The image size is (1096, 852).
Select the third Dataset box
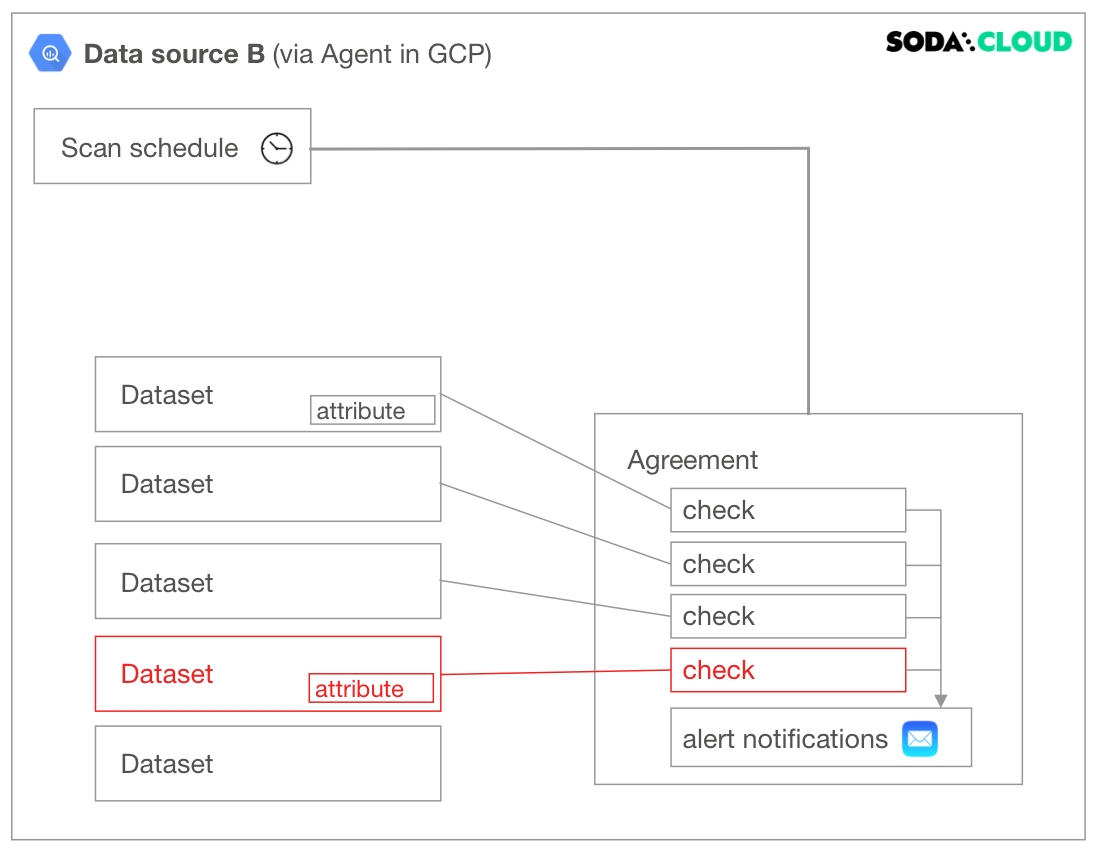point(267,581)
